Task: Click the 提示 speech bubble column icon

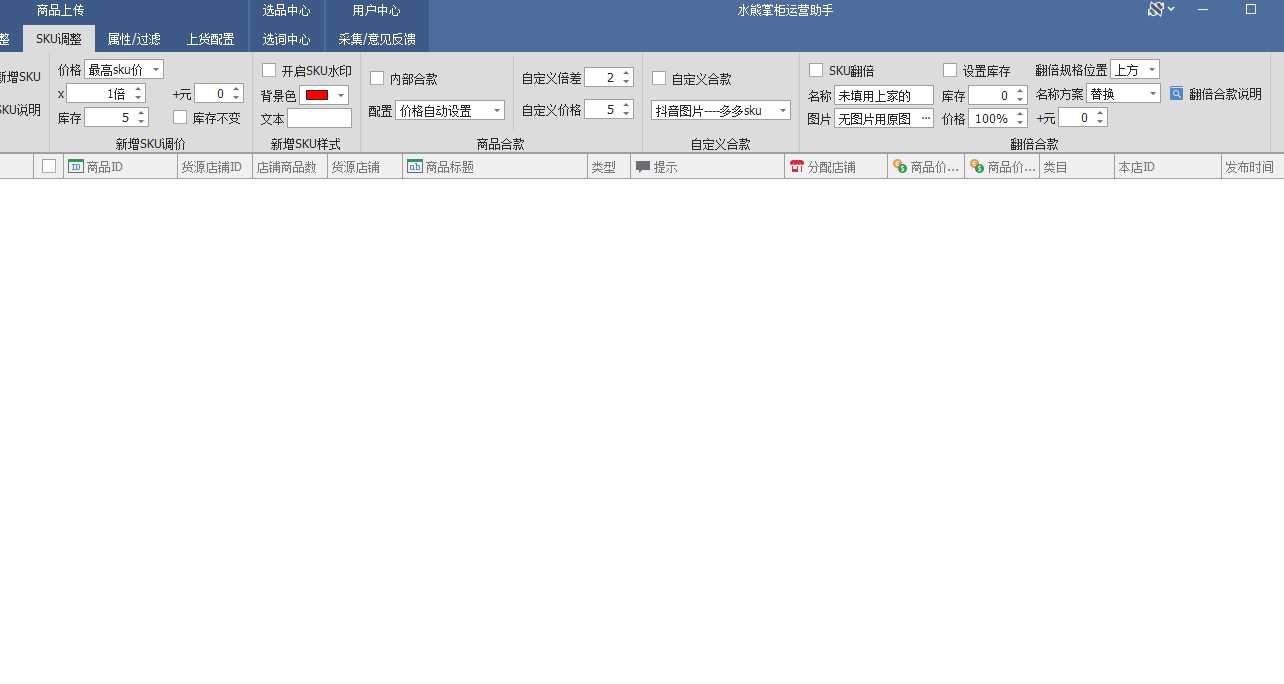Action: pos(642,167)
